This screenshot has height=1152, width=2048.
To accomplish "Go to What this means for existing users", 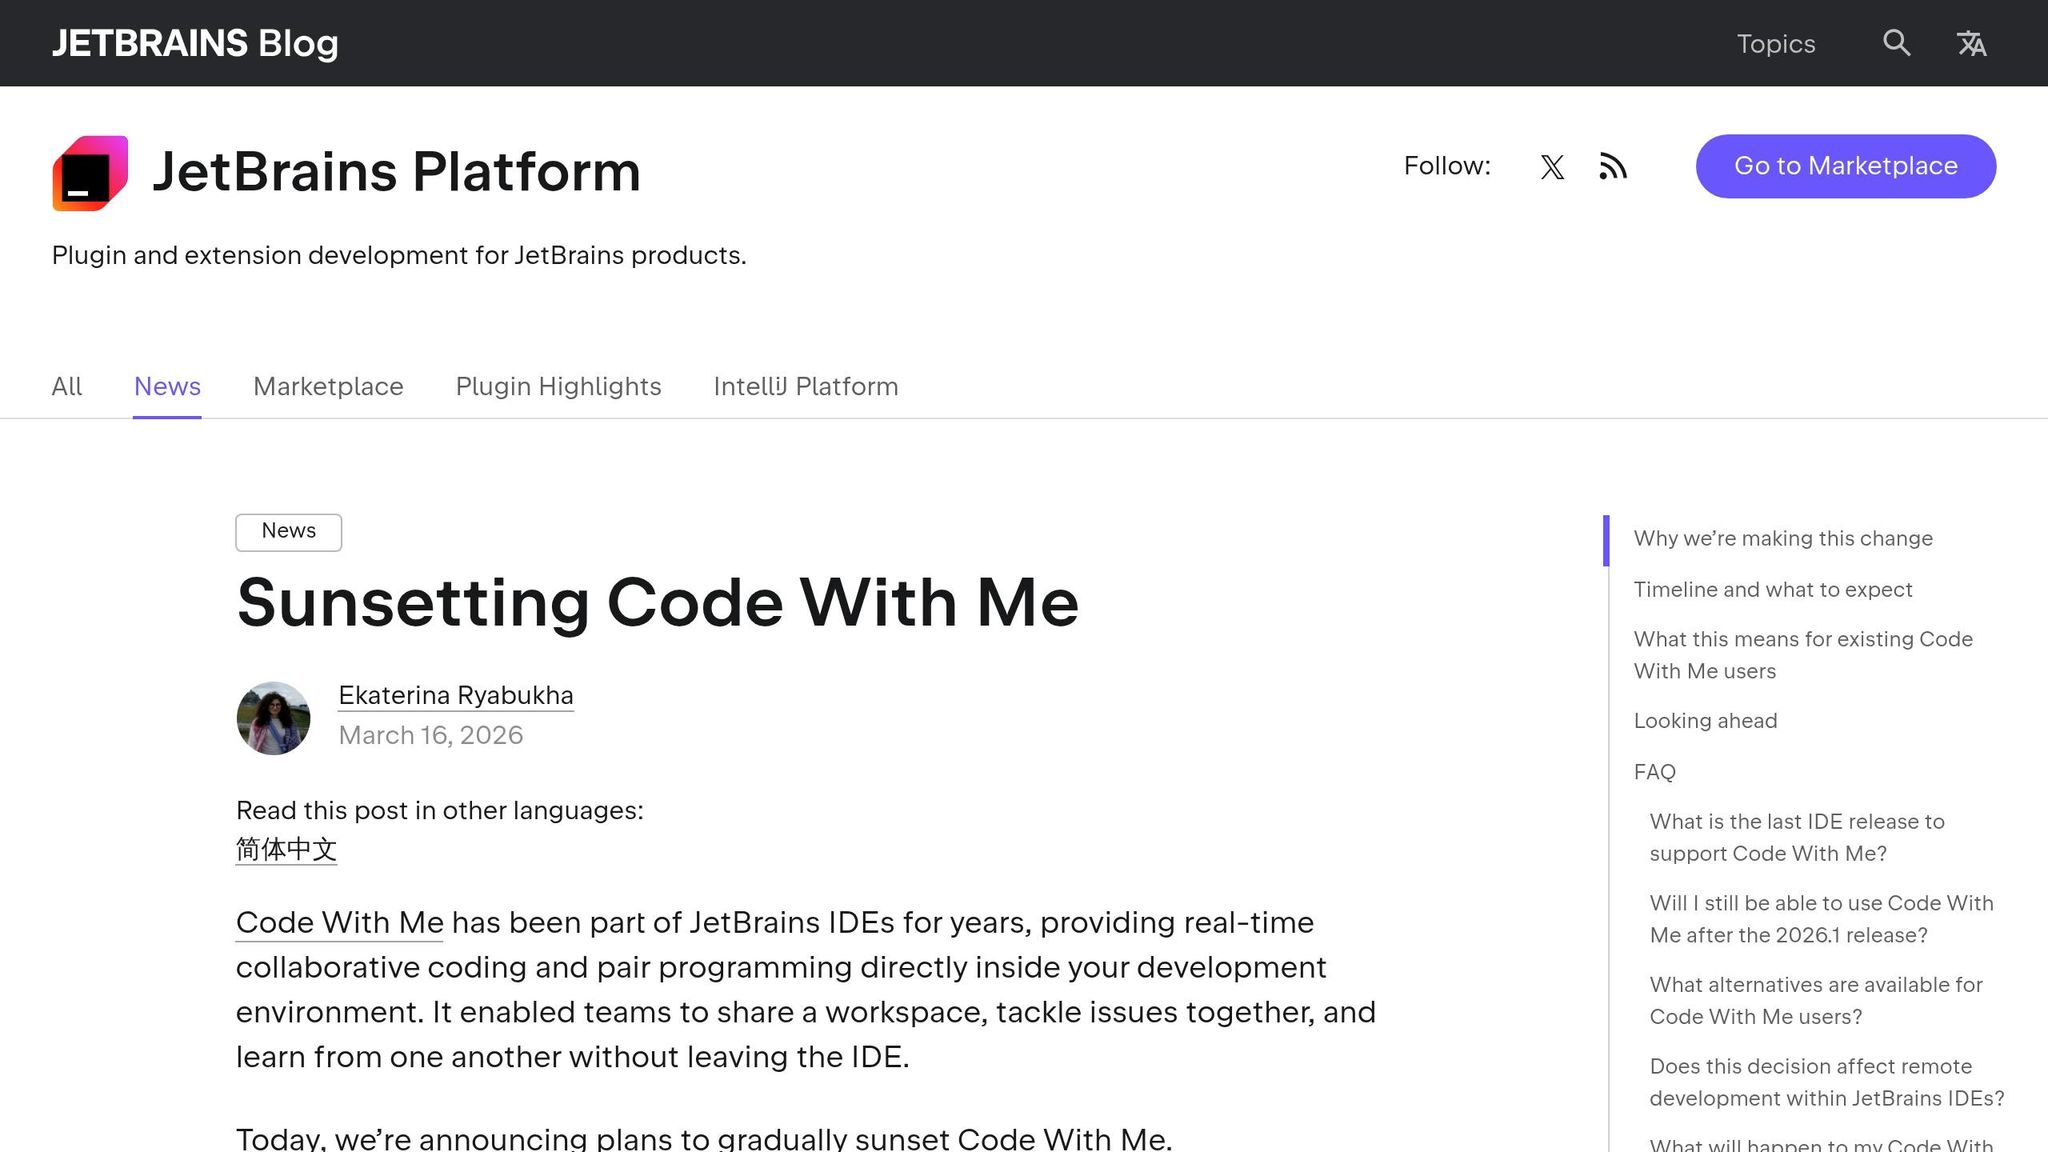I will point(1803,655).
